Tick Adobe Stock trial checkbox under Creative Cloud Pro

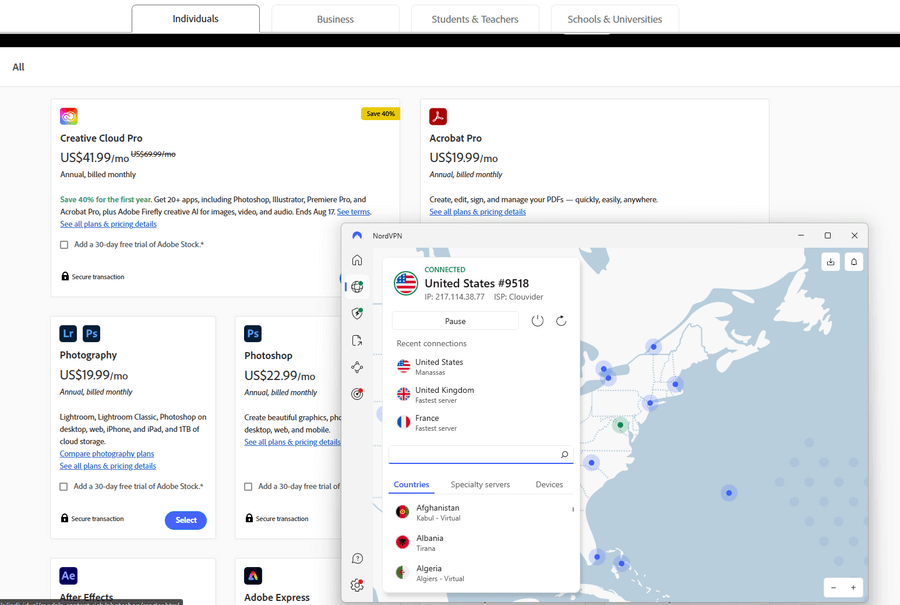64,245
